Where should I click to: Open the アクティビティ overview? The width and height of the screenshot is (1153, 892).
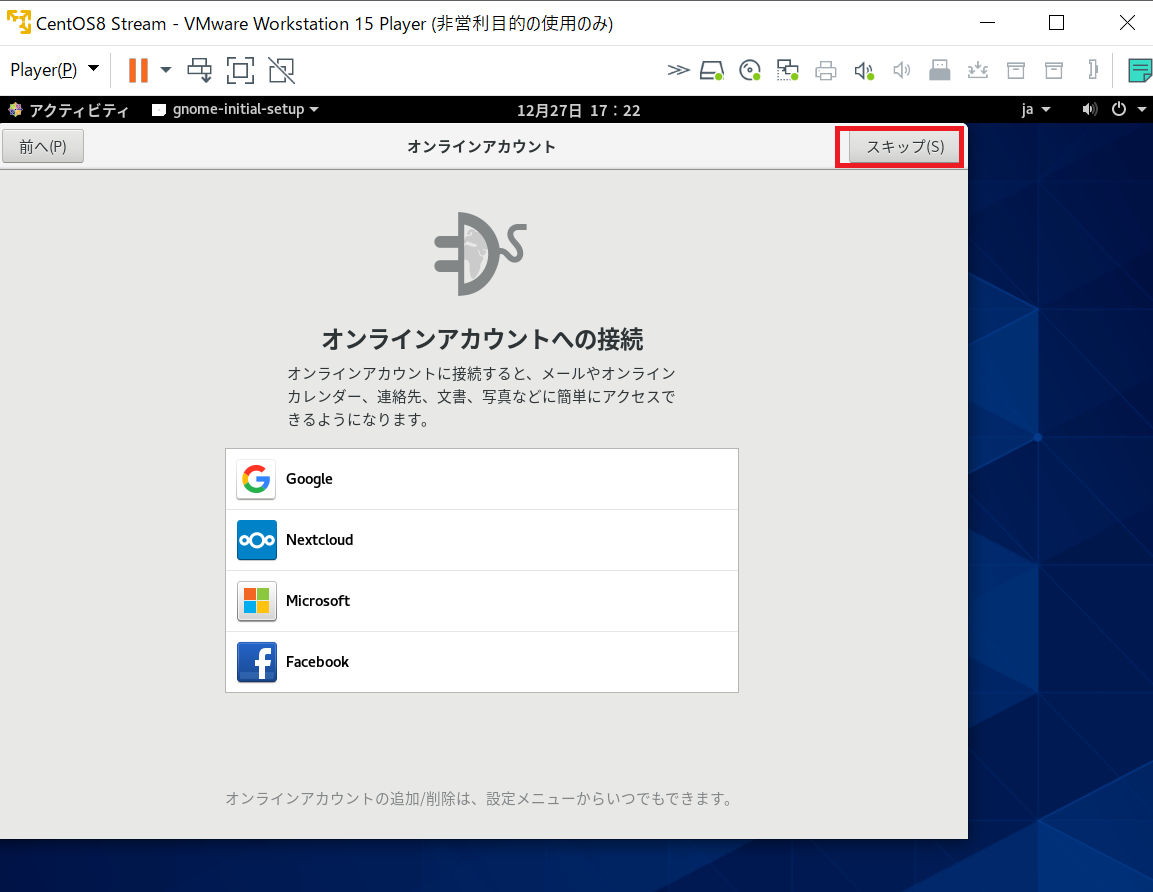click(79, 110)
